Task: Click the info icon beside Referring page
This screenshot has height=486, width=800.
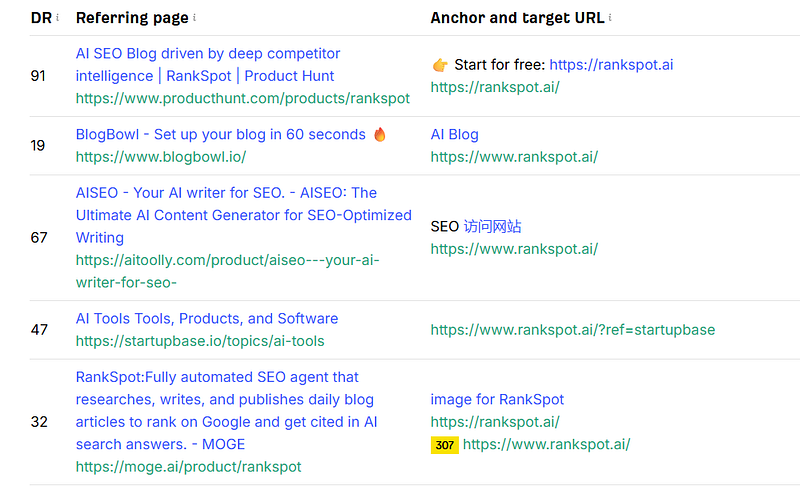Action: (x=194, y=17)
